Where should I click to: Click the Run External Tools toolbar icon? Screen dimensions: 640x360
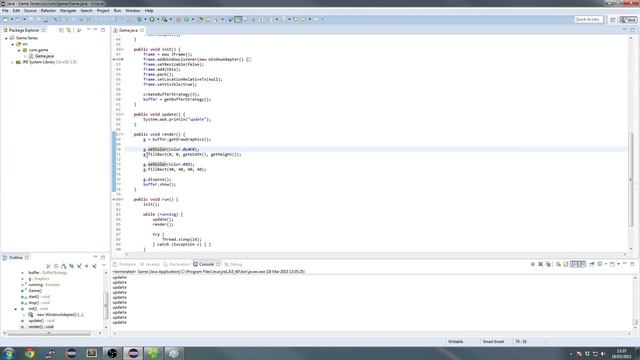tap(164, 20)
